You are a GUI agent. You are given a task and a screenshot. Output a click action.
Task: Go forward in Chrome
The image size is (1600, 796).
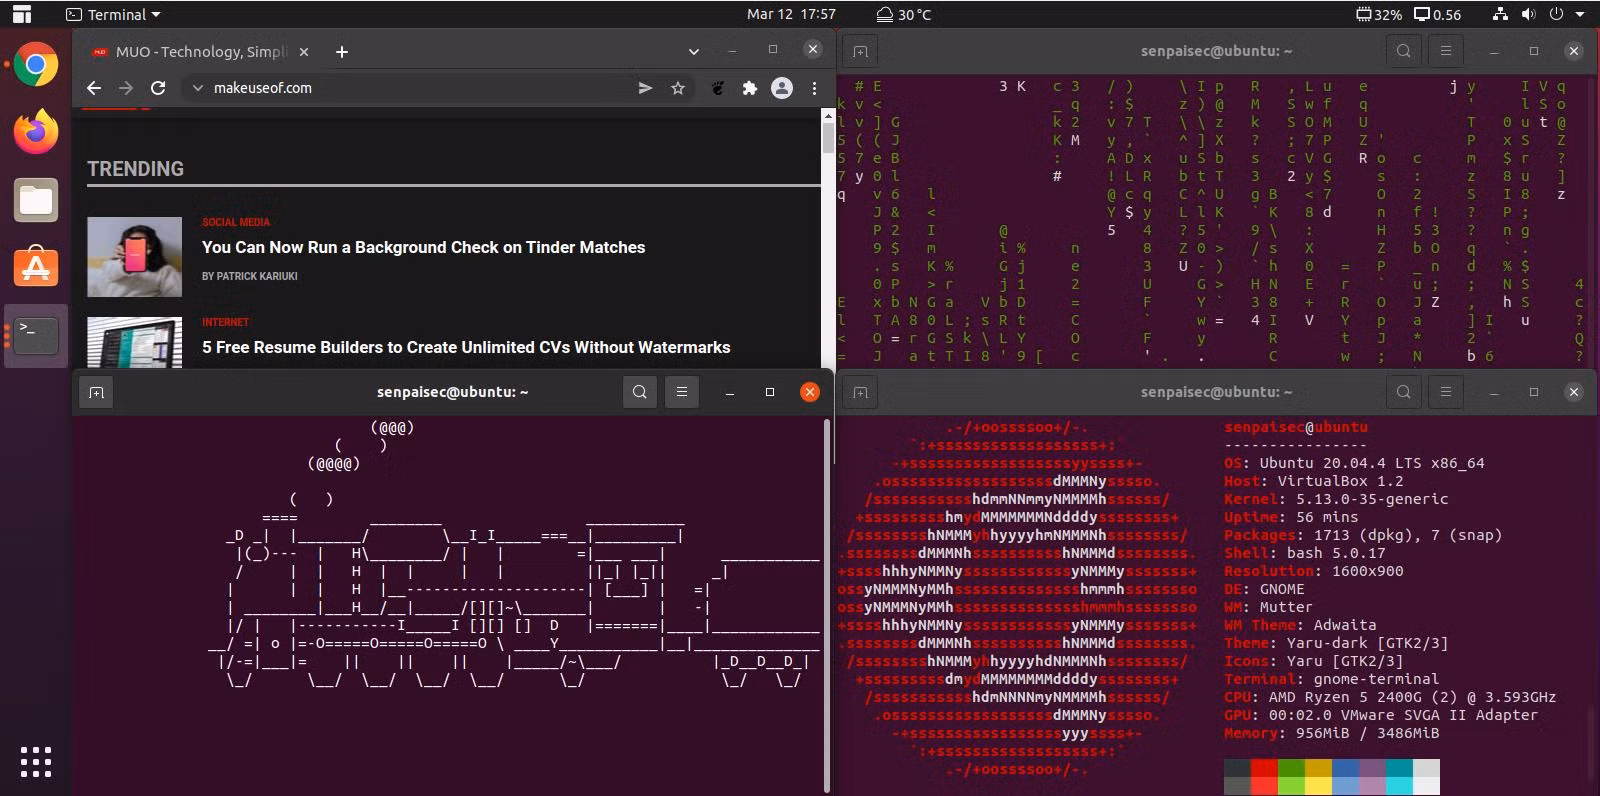126,88
